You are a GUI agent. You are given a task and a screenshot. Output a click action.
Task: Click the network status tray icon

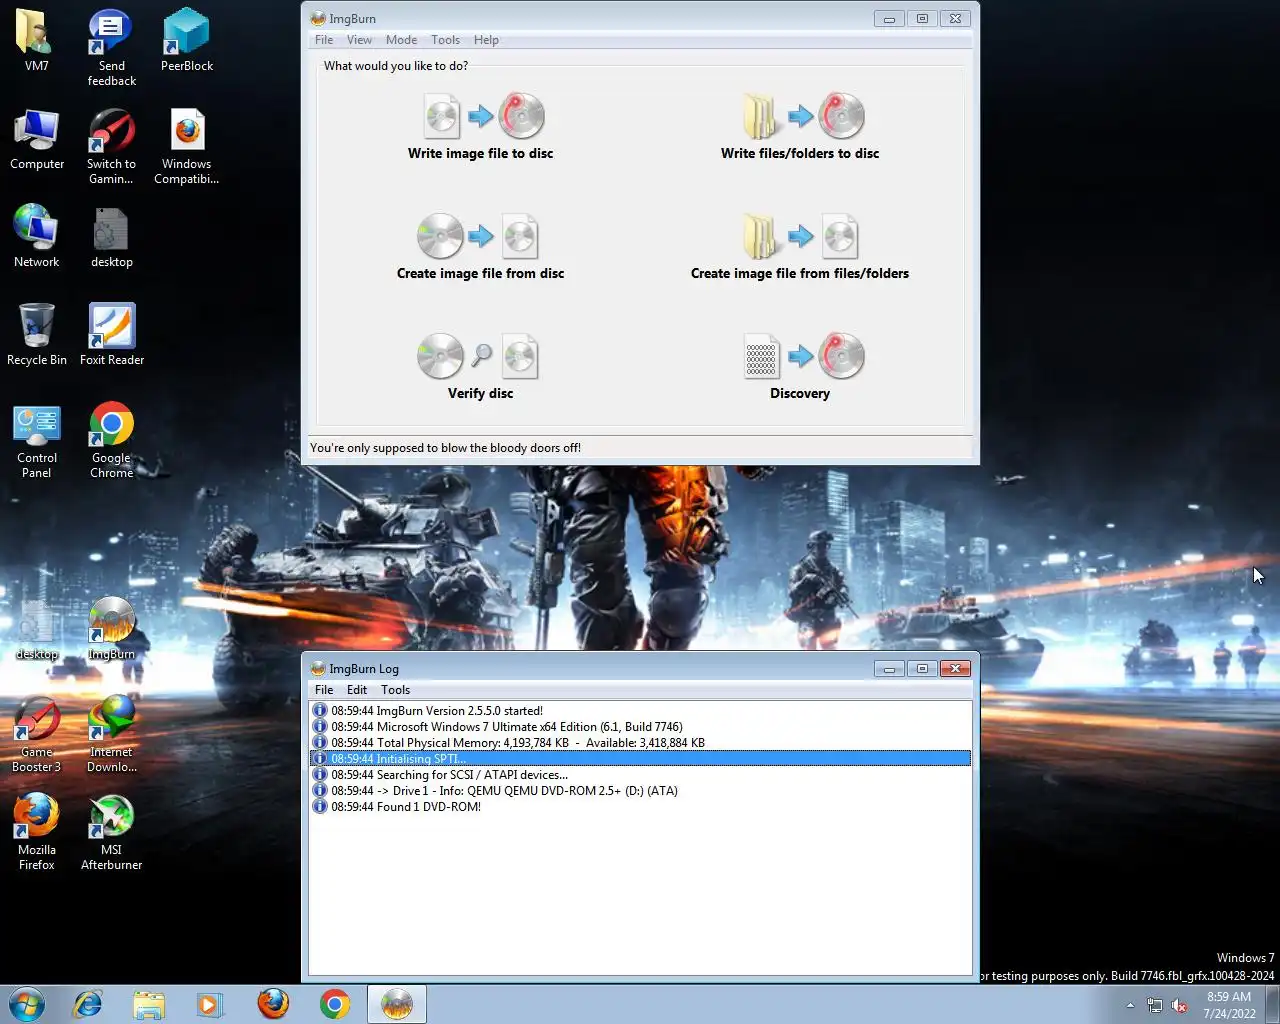point(1155,1005)
